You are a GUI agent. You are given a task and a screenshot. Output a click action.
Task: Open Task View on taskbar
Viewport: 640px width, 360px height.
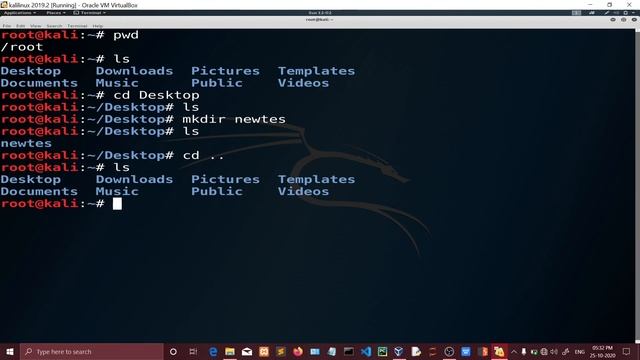pyautogui.click(x=193, y=351)
